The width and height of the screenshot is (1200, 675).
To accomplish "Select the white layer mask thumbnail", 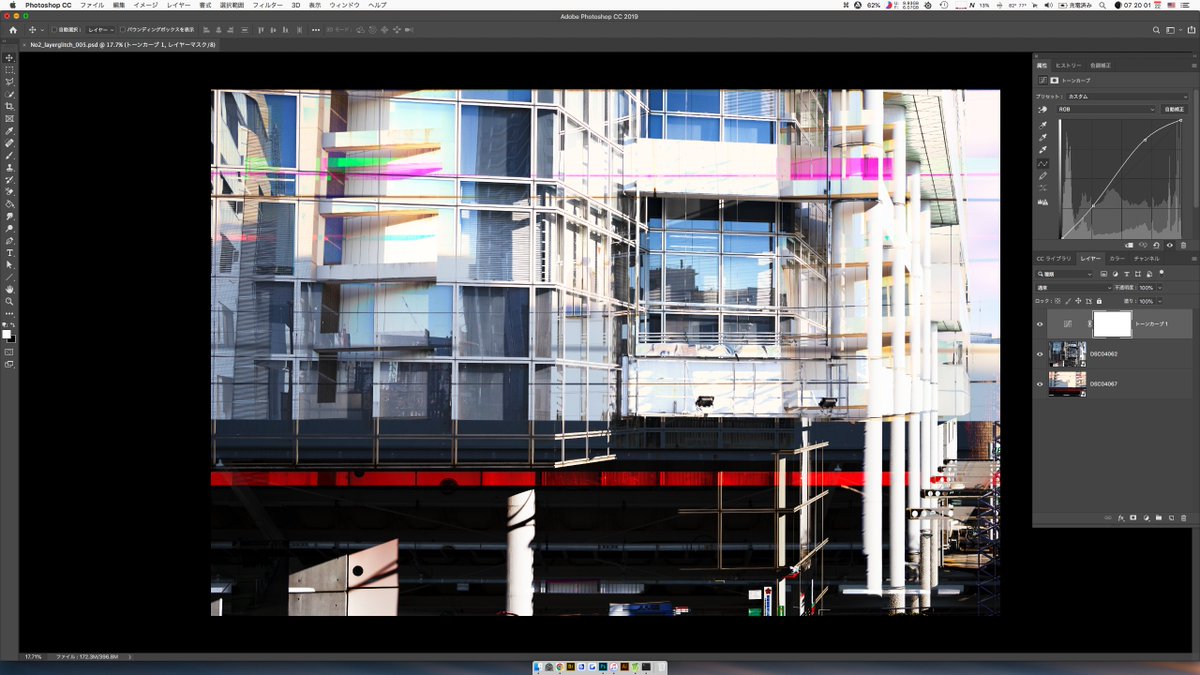I will click(1113, 324).
